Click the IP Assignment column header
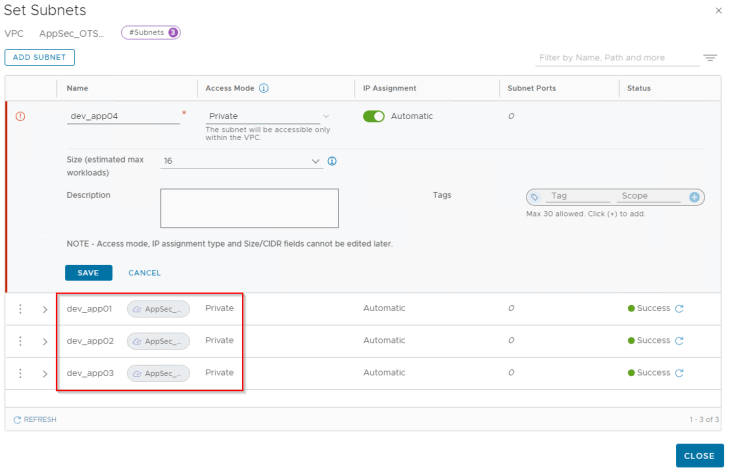The image size is (730, 472). click(x=390, y=88)
